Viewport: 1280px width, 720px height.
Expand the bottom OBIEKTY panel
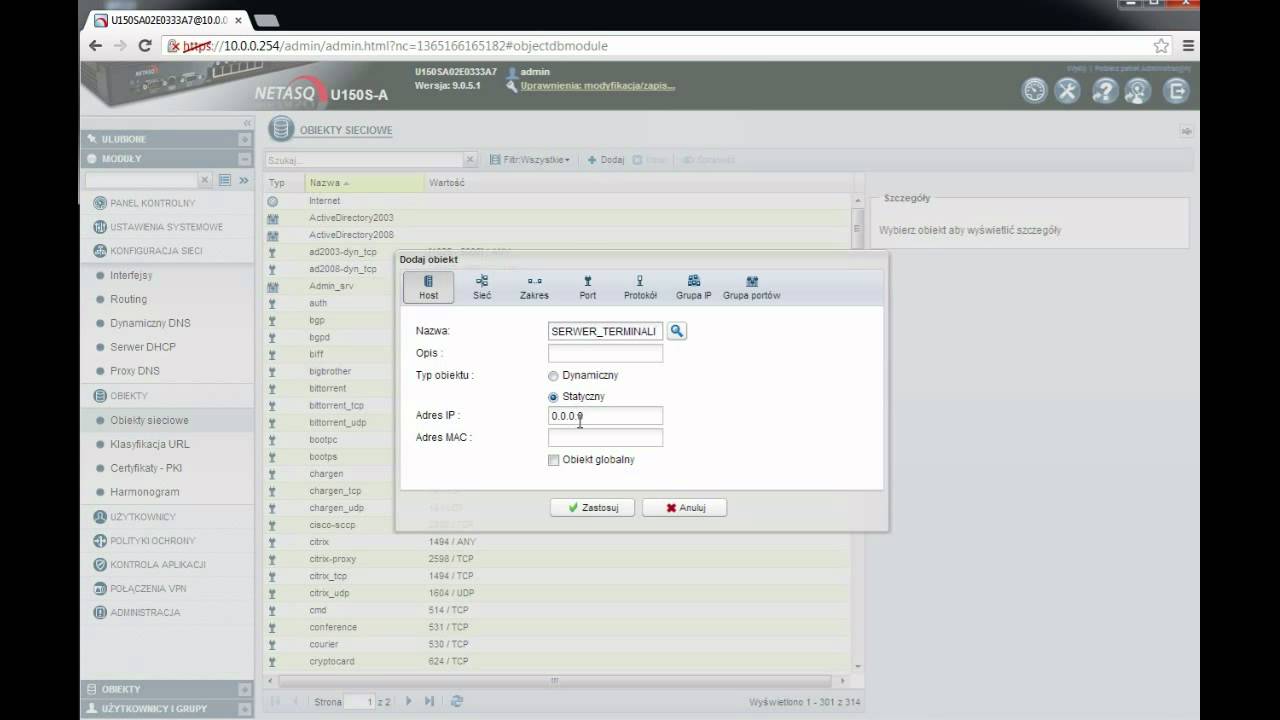(x=245, y=690)
